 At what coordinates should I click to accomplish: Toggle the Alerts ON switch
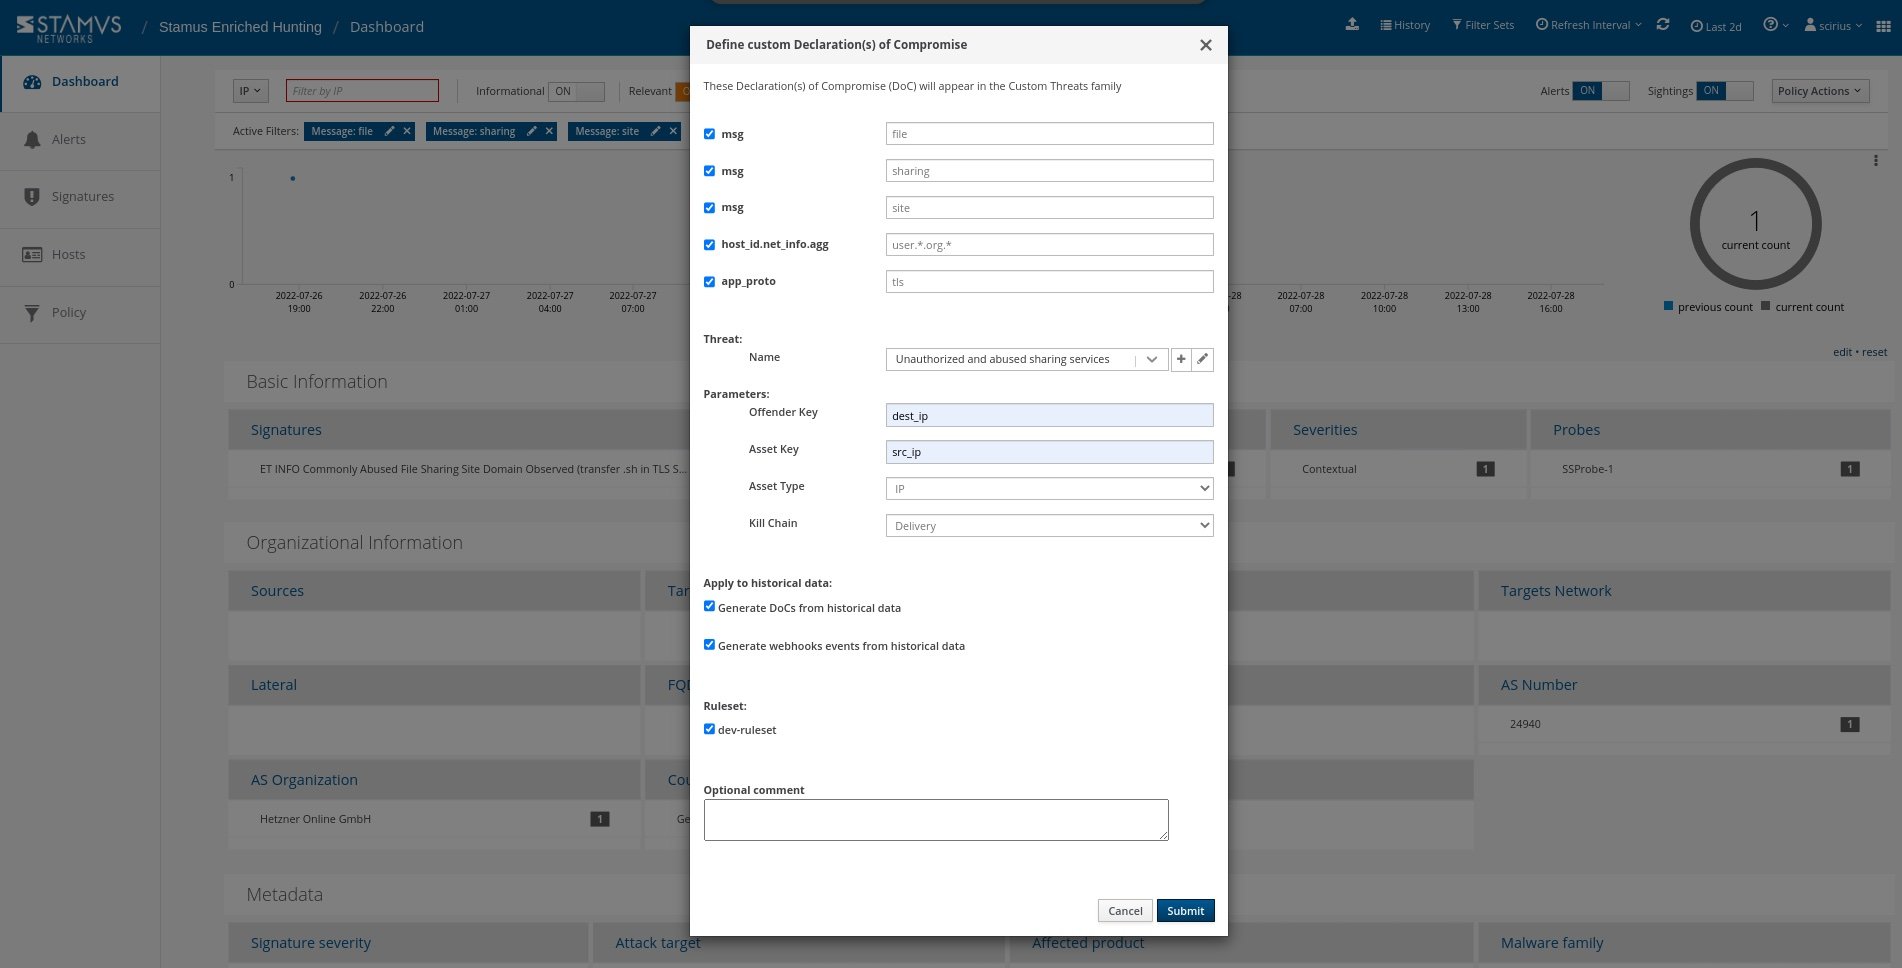pos(1601,91)
